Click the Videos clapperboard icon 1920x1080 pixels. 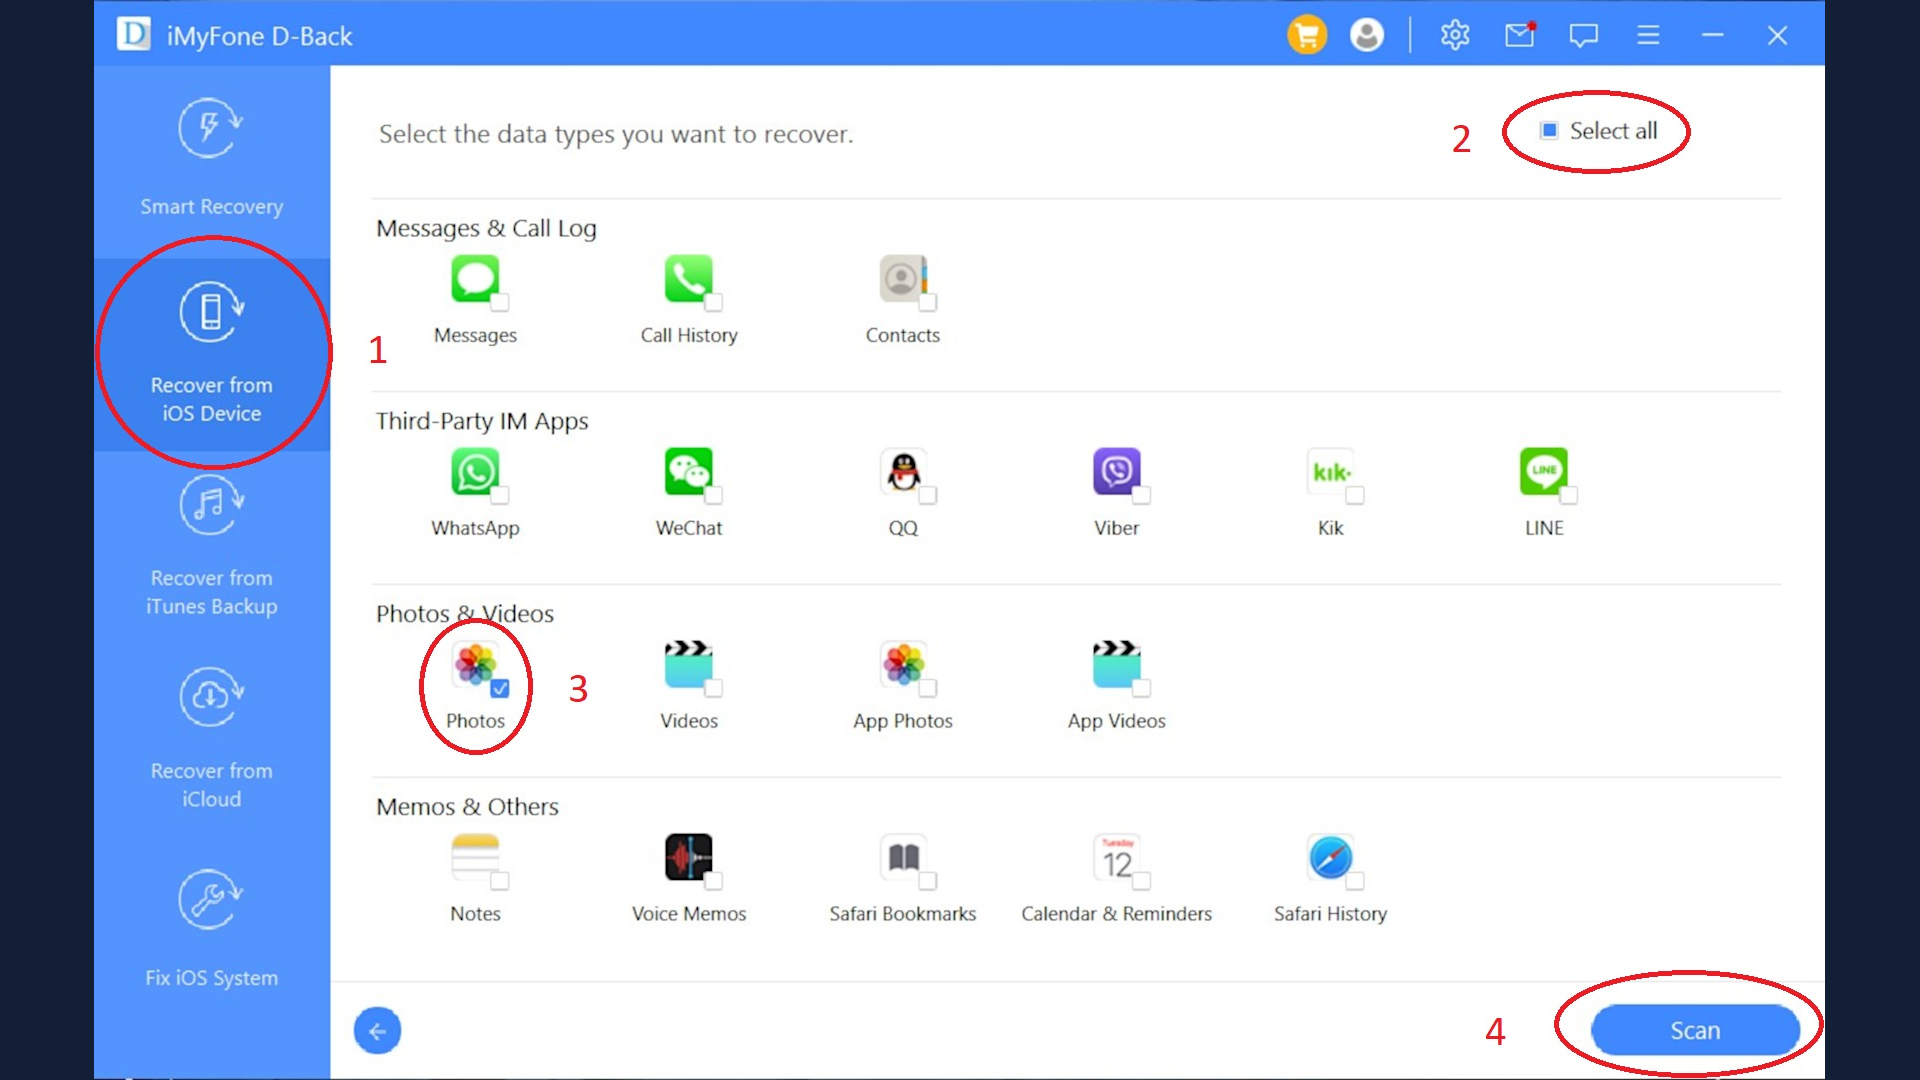tap(689, 664)
